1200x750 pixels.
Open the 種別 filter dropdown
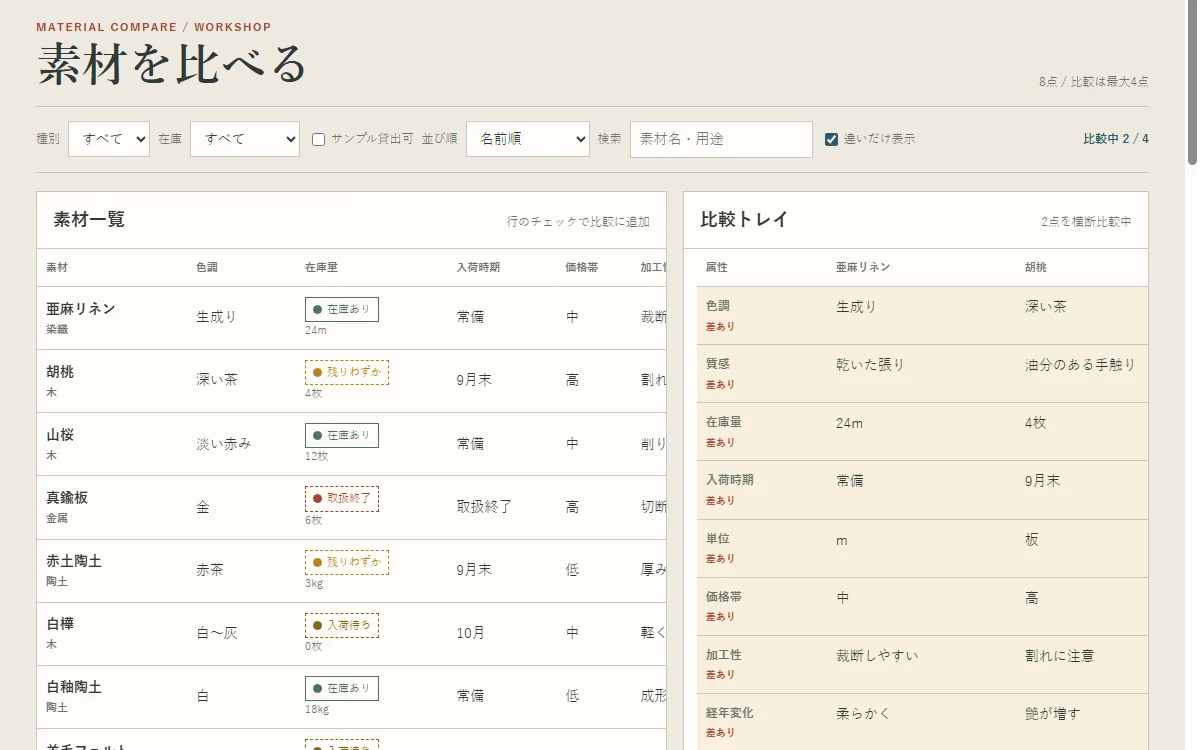[109, 139]
